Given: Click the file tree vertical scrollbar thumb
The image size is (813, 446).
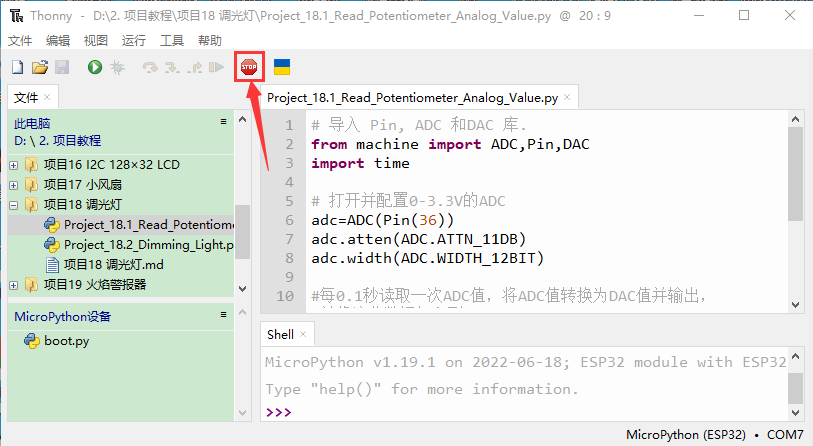Looking at the screenshot, I should point(242,230).
